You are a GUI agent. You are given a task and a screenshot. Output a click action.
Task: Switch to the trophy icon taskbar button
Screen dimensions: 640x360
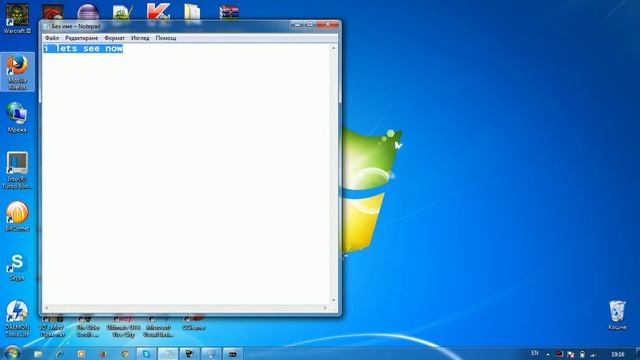click(189, 354)
